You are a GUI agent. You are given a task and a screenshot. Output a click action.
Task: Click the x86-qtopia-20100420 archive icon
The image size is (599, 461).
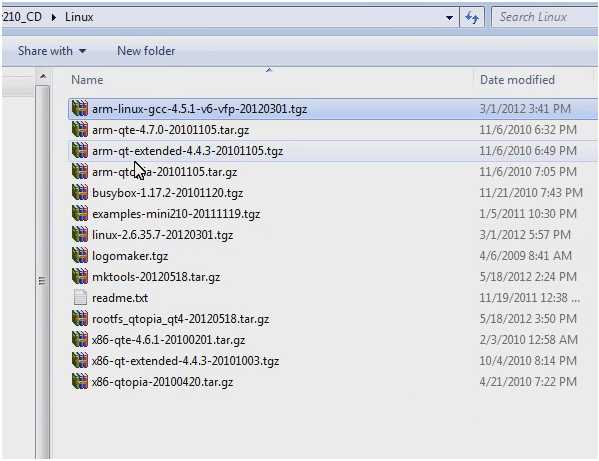click(x=80, y=382)
